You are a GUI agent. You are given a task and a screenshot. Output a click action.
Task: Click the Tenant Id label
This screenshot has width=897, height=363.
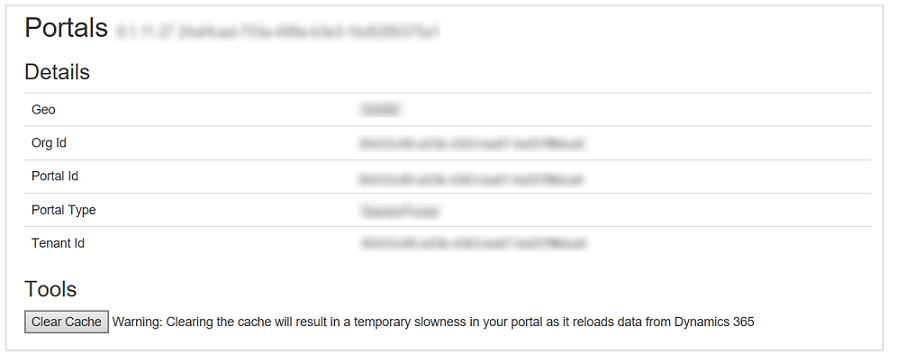(x=58, y=243)
